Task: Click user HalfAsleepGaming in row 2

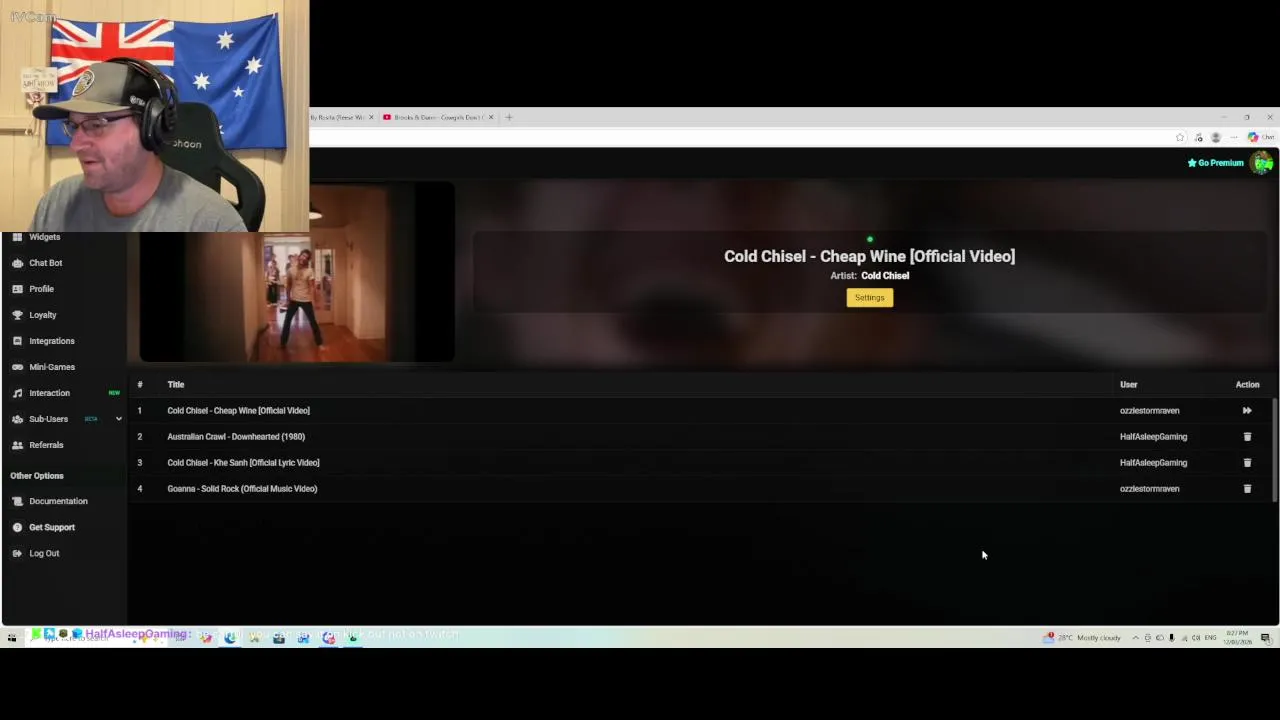Action: 1153,437
